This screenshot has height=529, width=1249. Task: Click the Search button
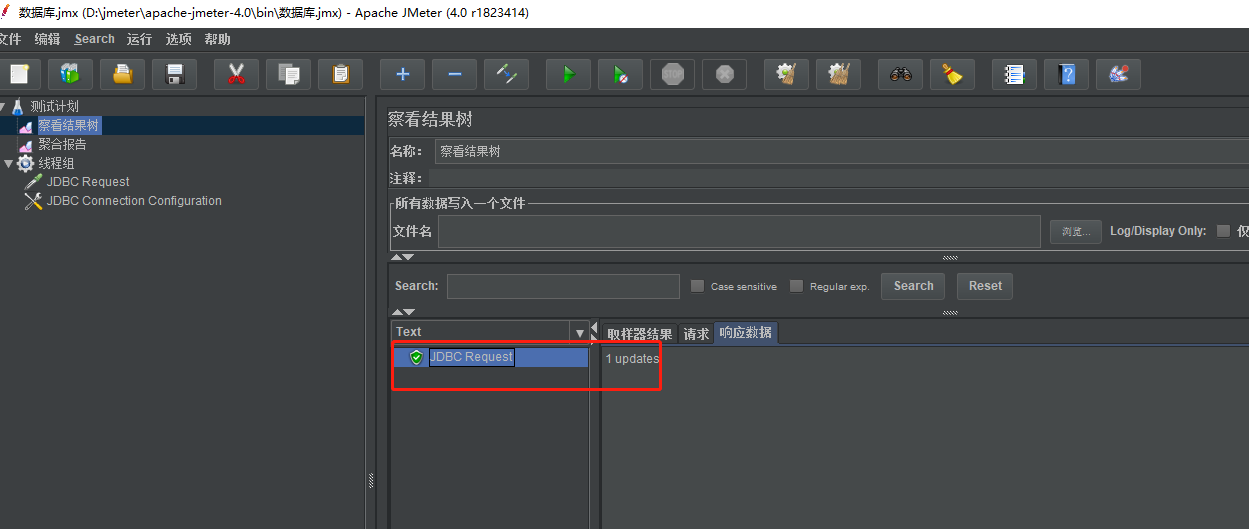tap(913, 286)
